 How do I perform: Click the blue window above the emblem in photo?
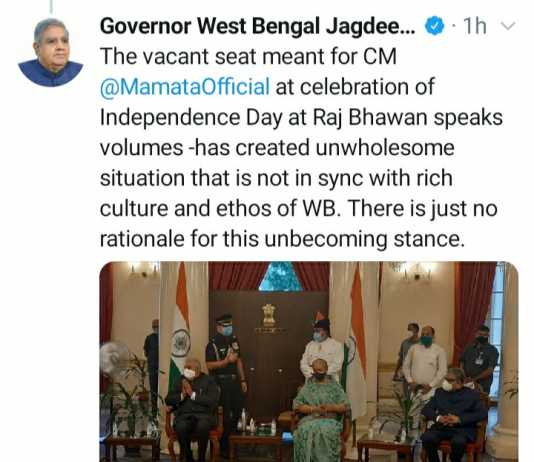click(280, 276)
